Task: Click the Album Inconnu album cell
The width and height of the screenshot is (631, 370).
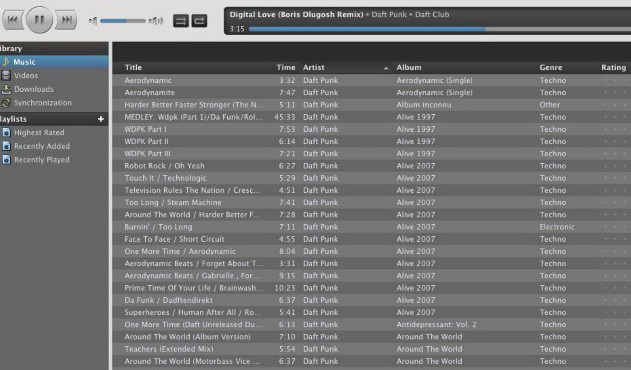Action: (x=424, y=105)
